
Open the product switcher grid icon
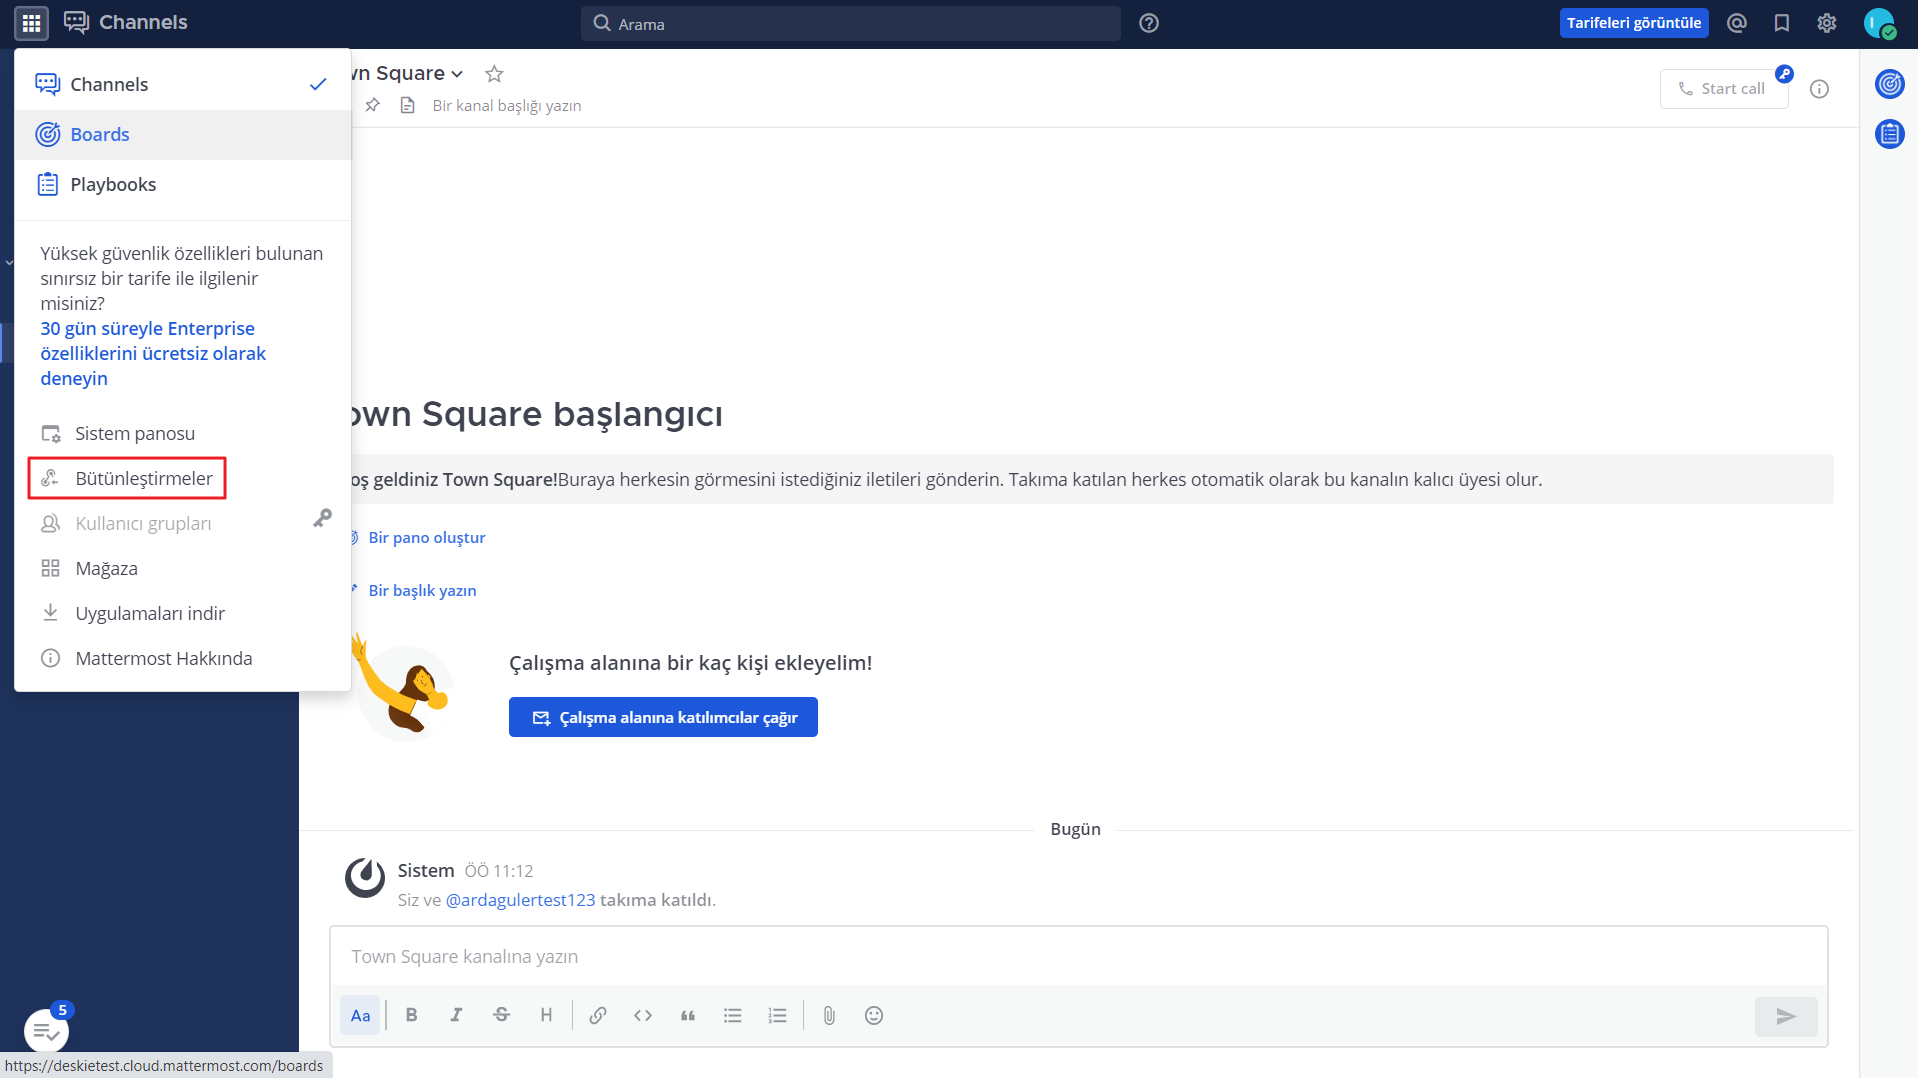coord(31,23)
